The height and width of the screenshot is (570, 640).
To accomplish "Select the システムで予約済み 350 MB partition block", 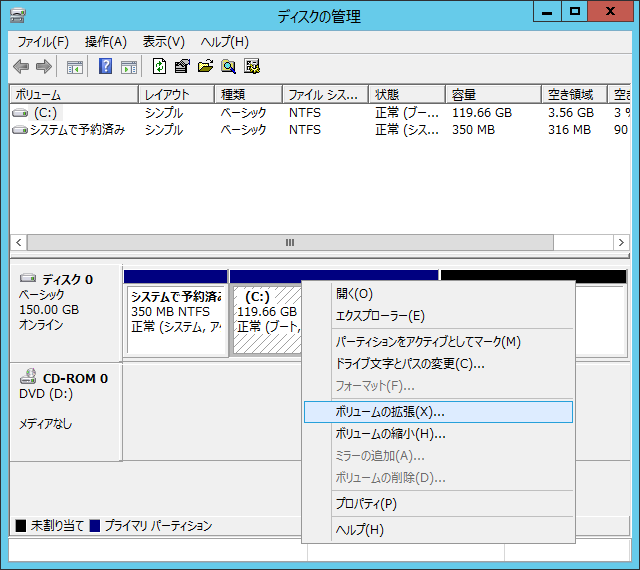I will pos(176,319).
